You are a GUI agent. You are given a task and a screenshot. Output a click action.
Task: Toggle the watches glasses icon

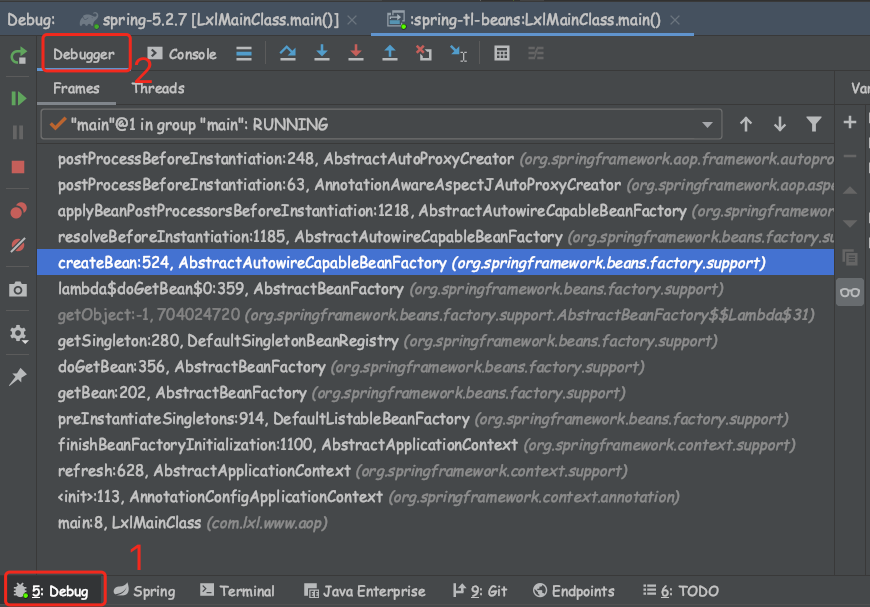click(850, 292)
